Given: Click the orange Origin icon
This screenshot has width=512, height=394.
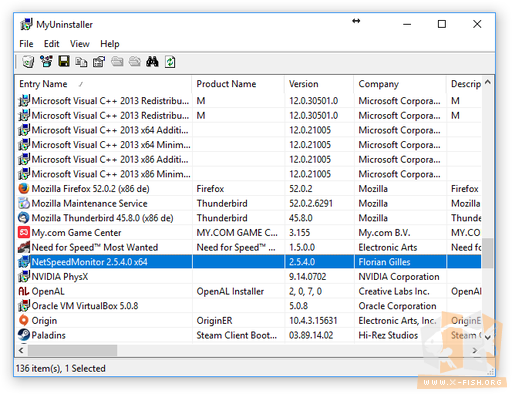Looking at the screenshot, I should tap(24, 321).
